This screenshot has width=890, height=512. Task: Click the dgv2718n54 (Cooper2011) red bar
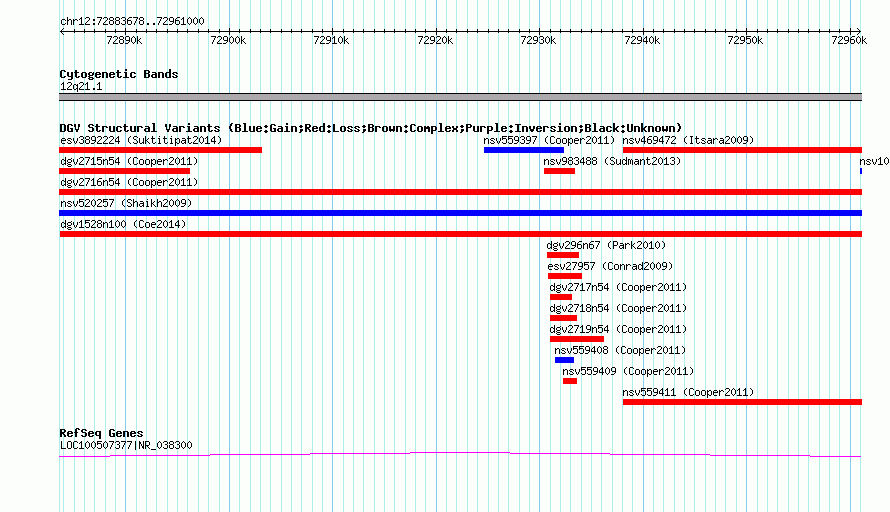coord(564,318)
